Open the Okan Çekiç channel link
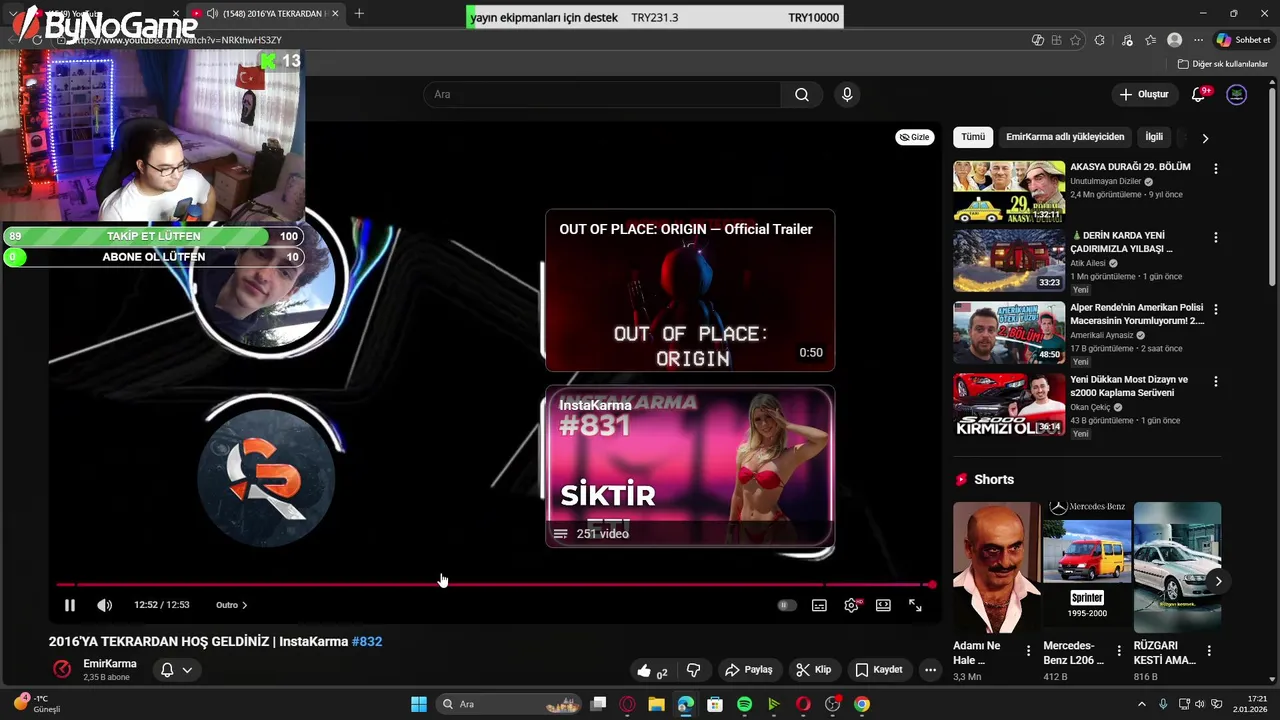Image resolution: width=1280 pixels, height=720 pixels. [1090, 407]
